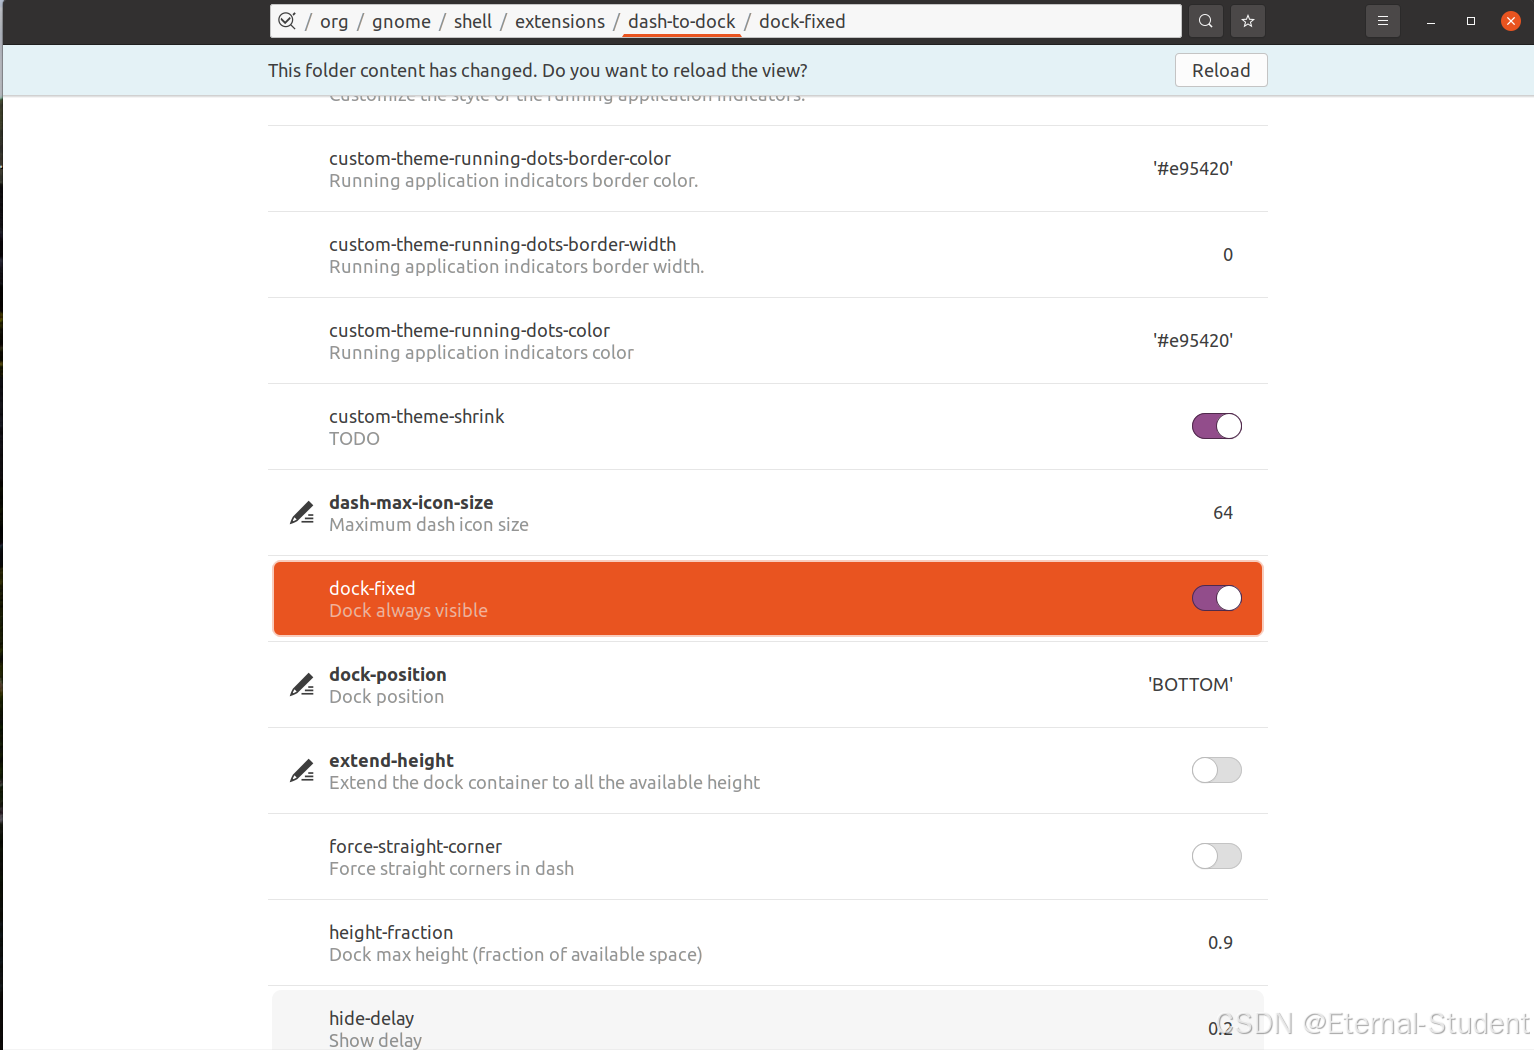This screenshot has height=1050, width=1534.
Task: Open the custom-theme-running-dots-border-color key
Action: 768,169
